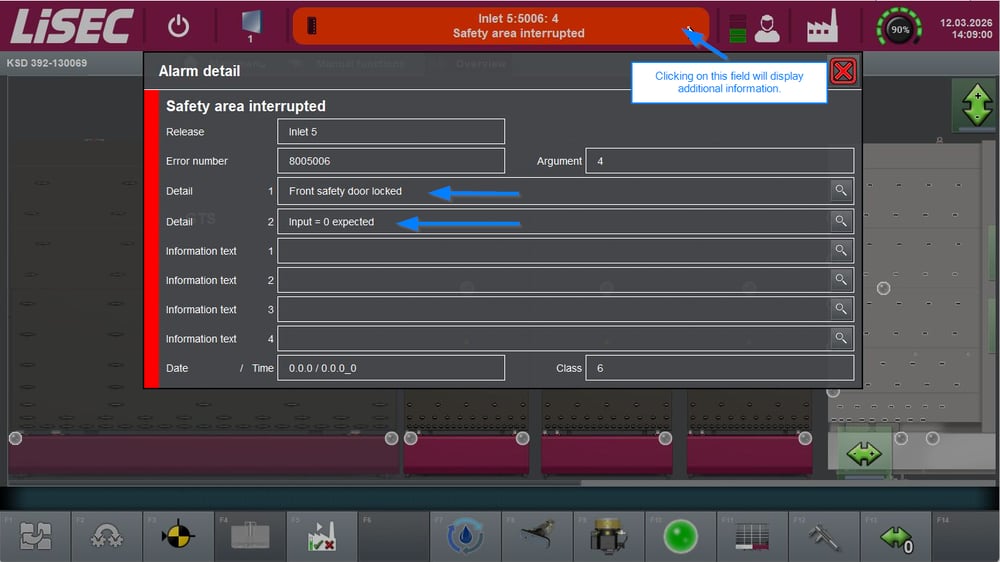Image resolution: width=1000 pixels, height=562 pixels.
Task: Open Information text 1 magnifier
Action: (x=841, y=251)
